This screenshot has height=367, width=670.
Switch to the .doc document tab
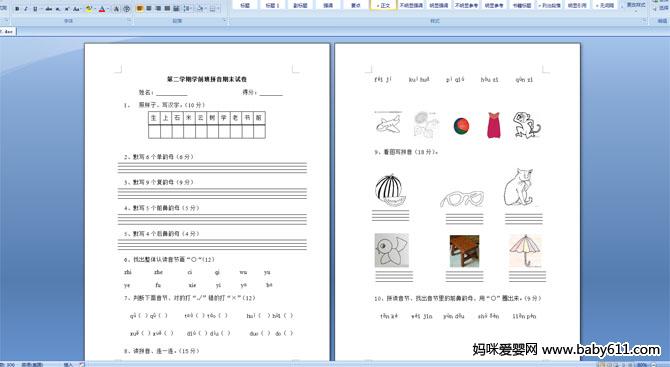8,31
